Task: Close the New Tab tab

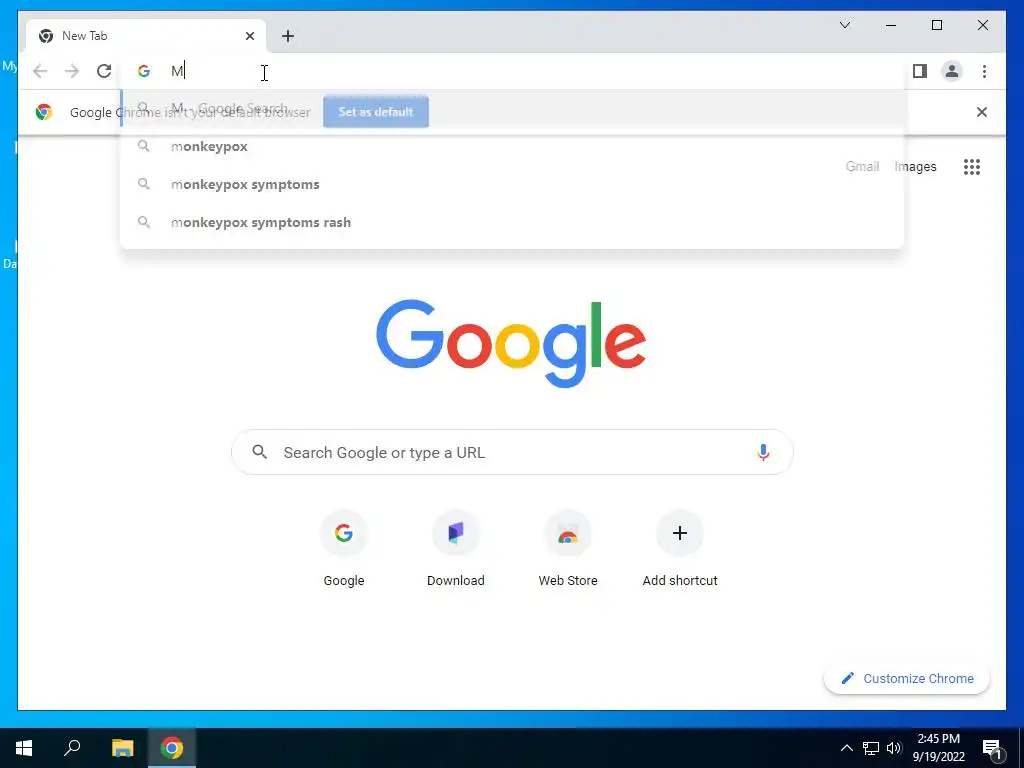Action: tap(249, 36)
